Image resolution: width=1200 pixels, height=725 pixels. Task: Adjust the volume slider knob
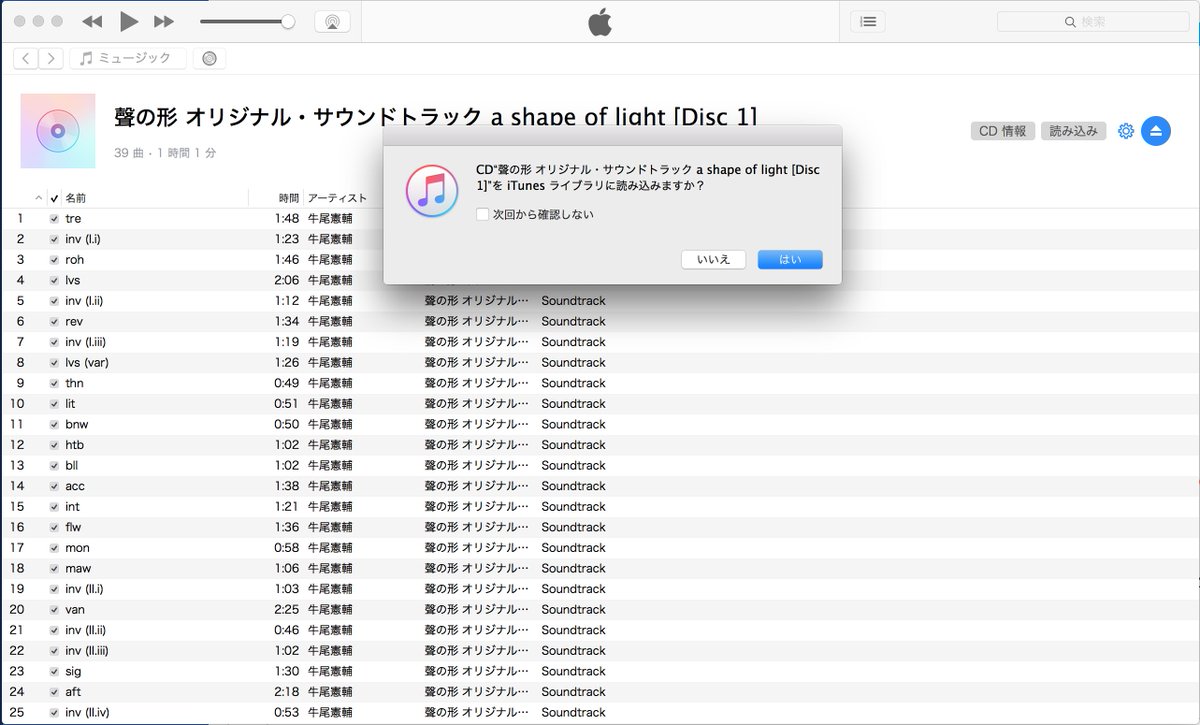coord(288,21)
